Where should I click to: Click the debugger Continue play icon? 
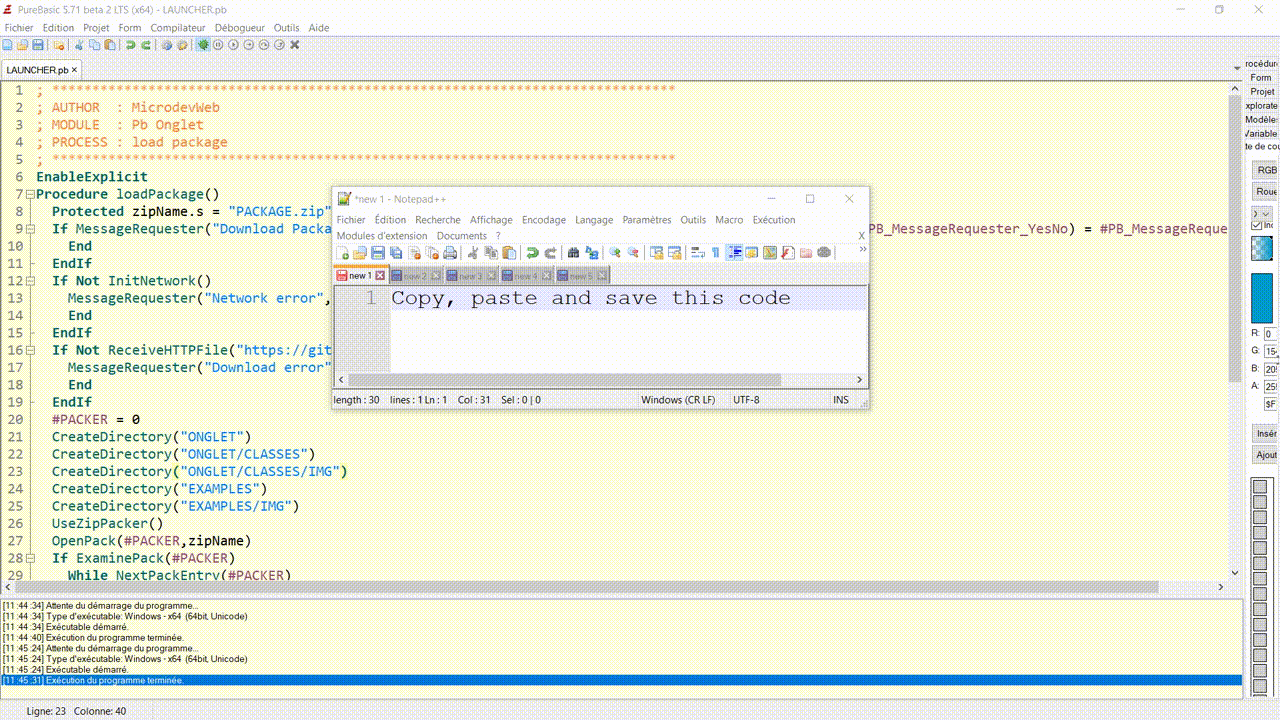(233, 45)
